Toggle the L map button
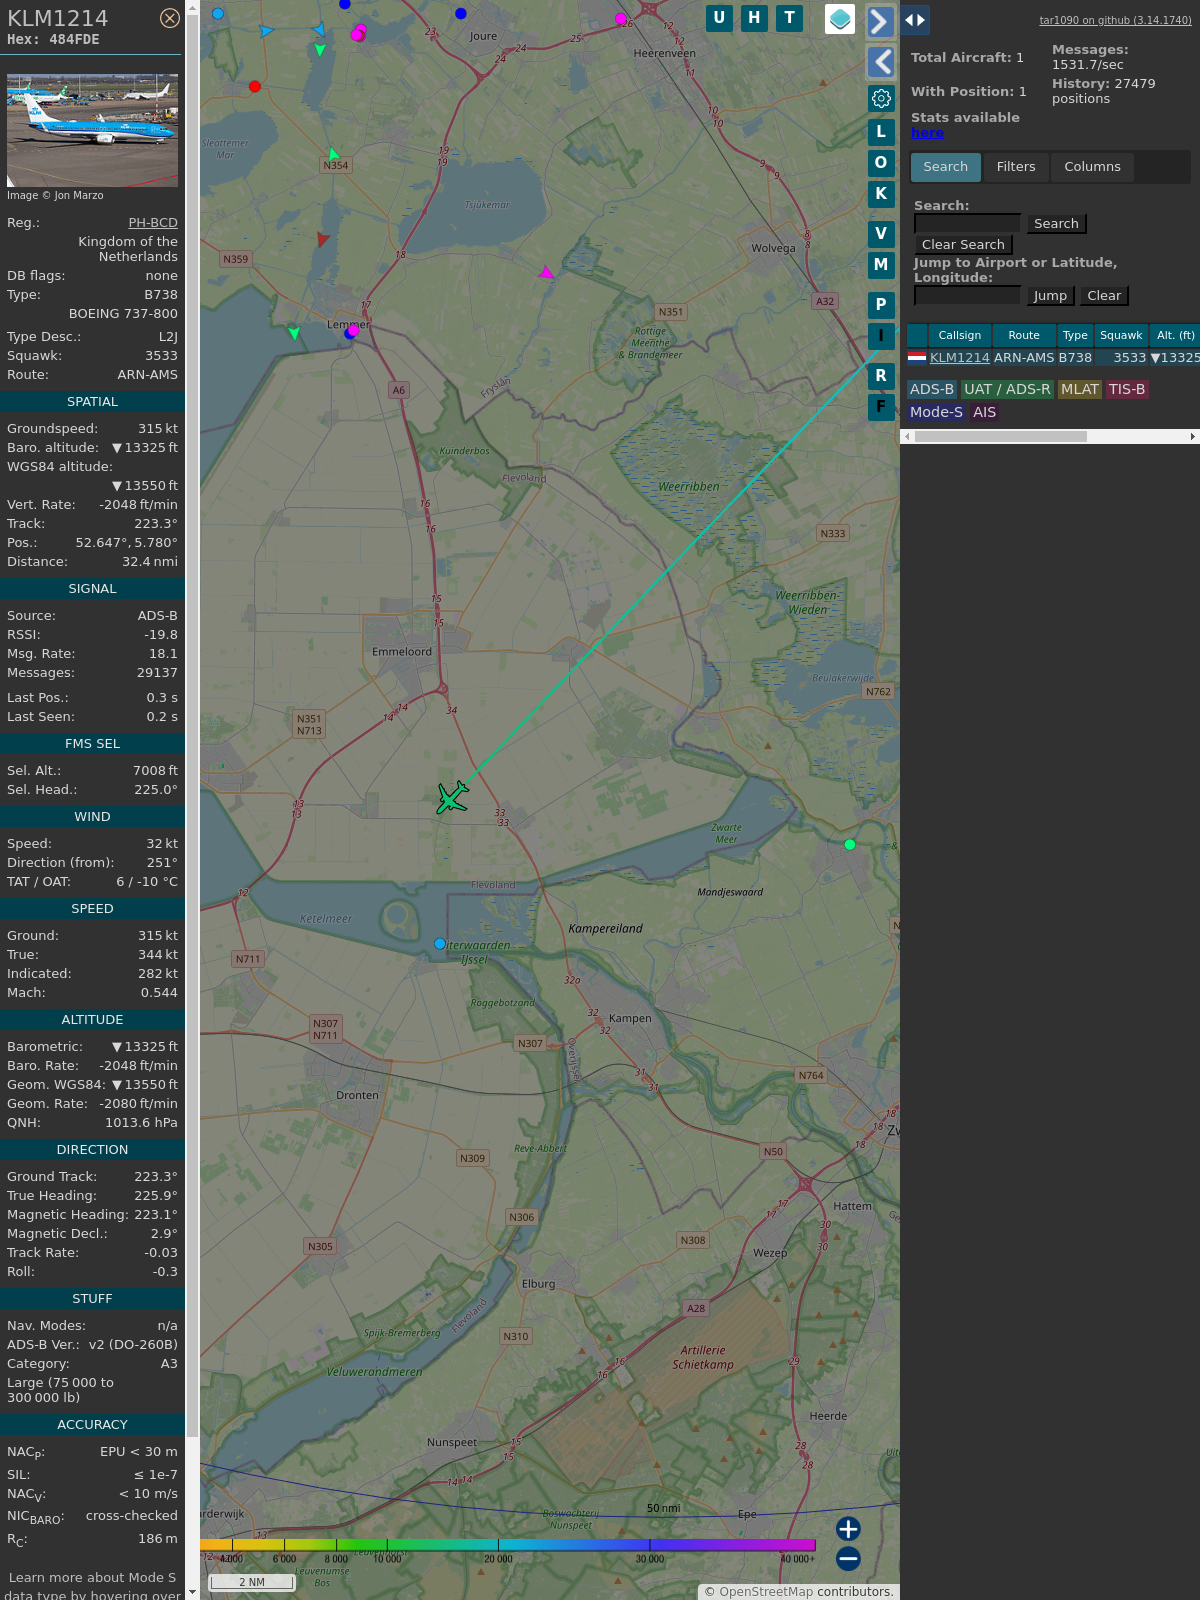Viewport: 1200px width, 1600px height. 881,132
